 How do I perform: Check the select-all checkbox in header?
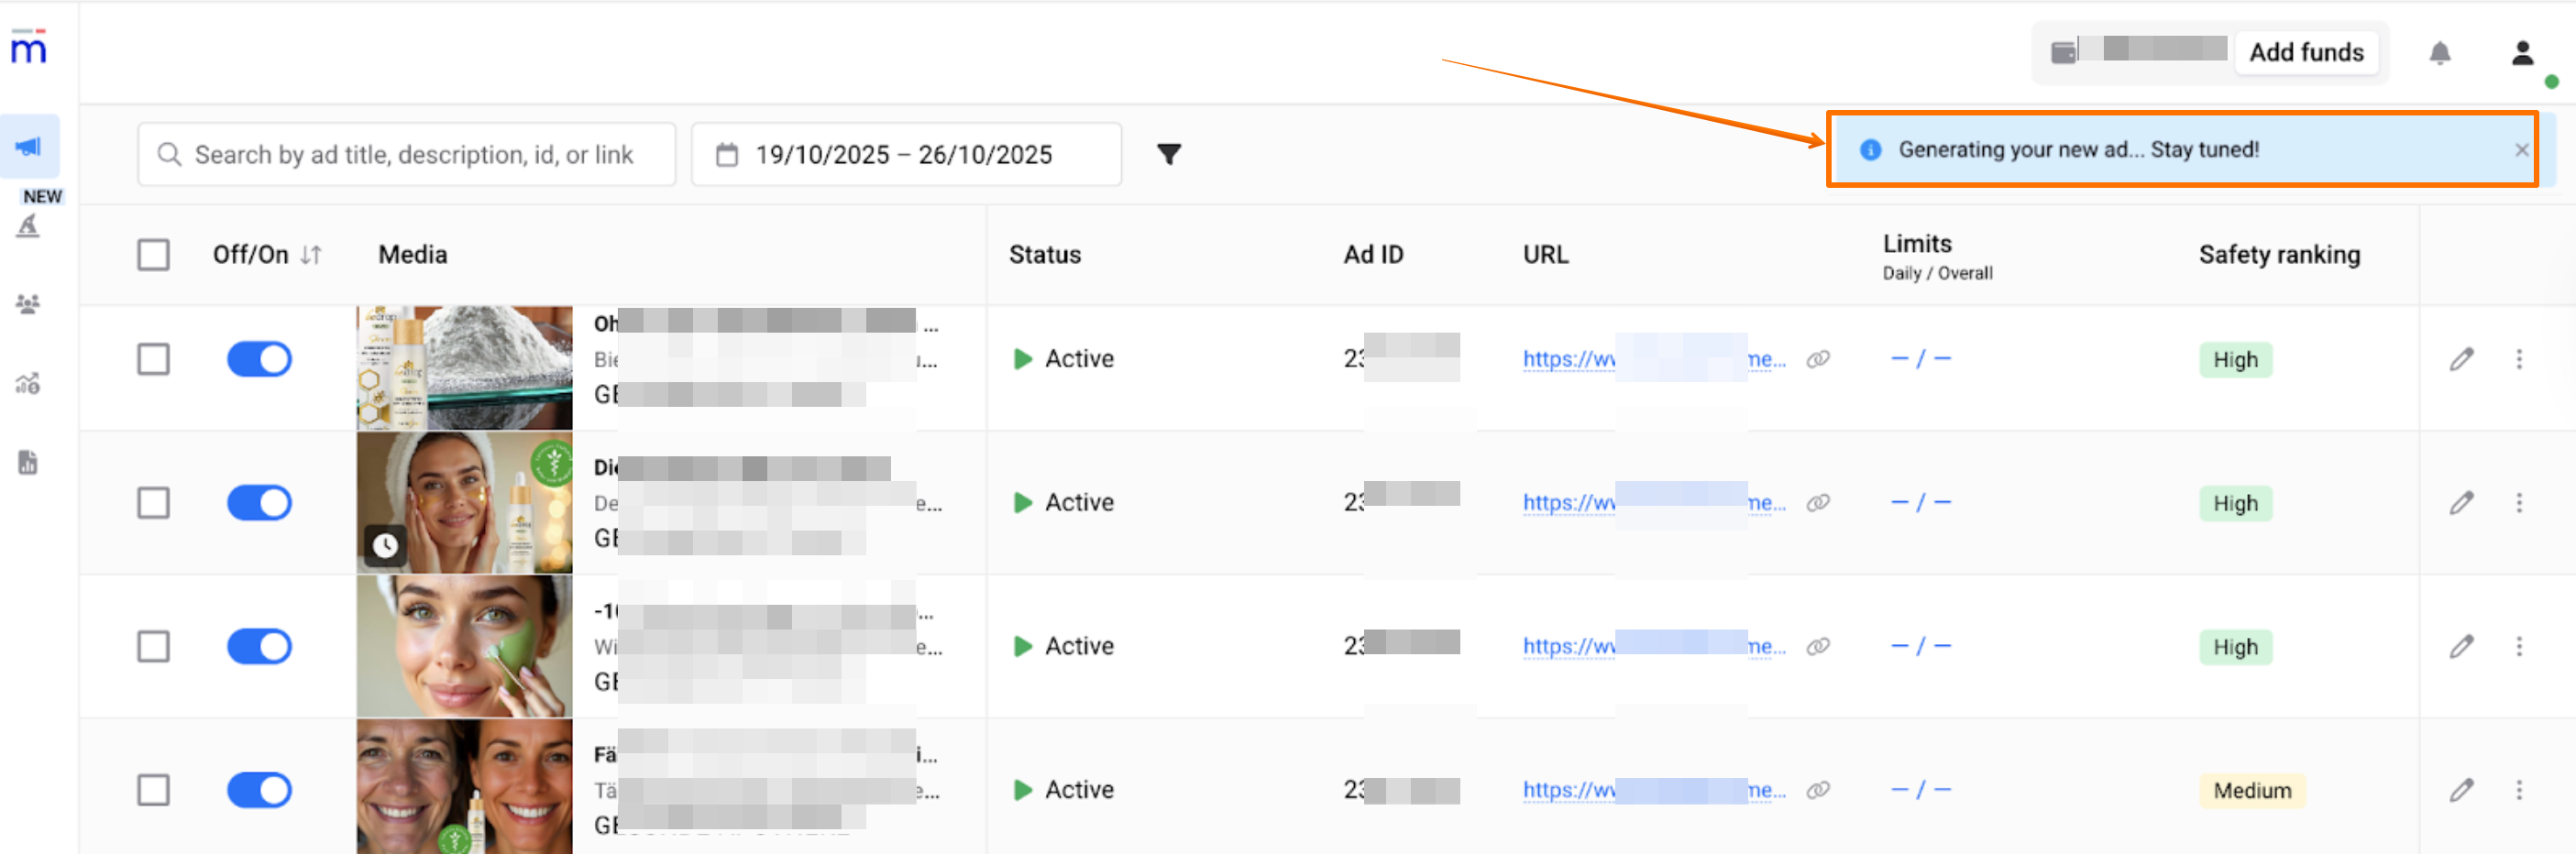[x=153, y=255]
